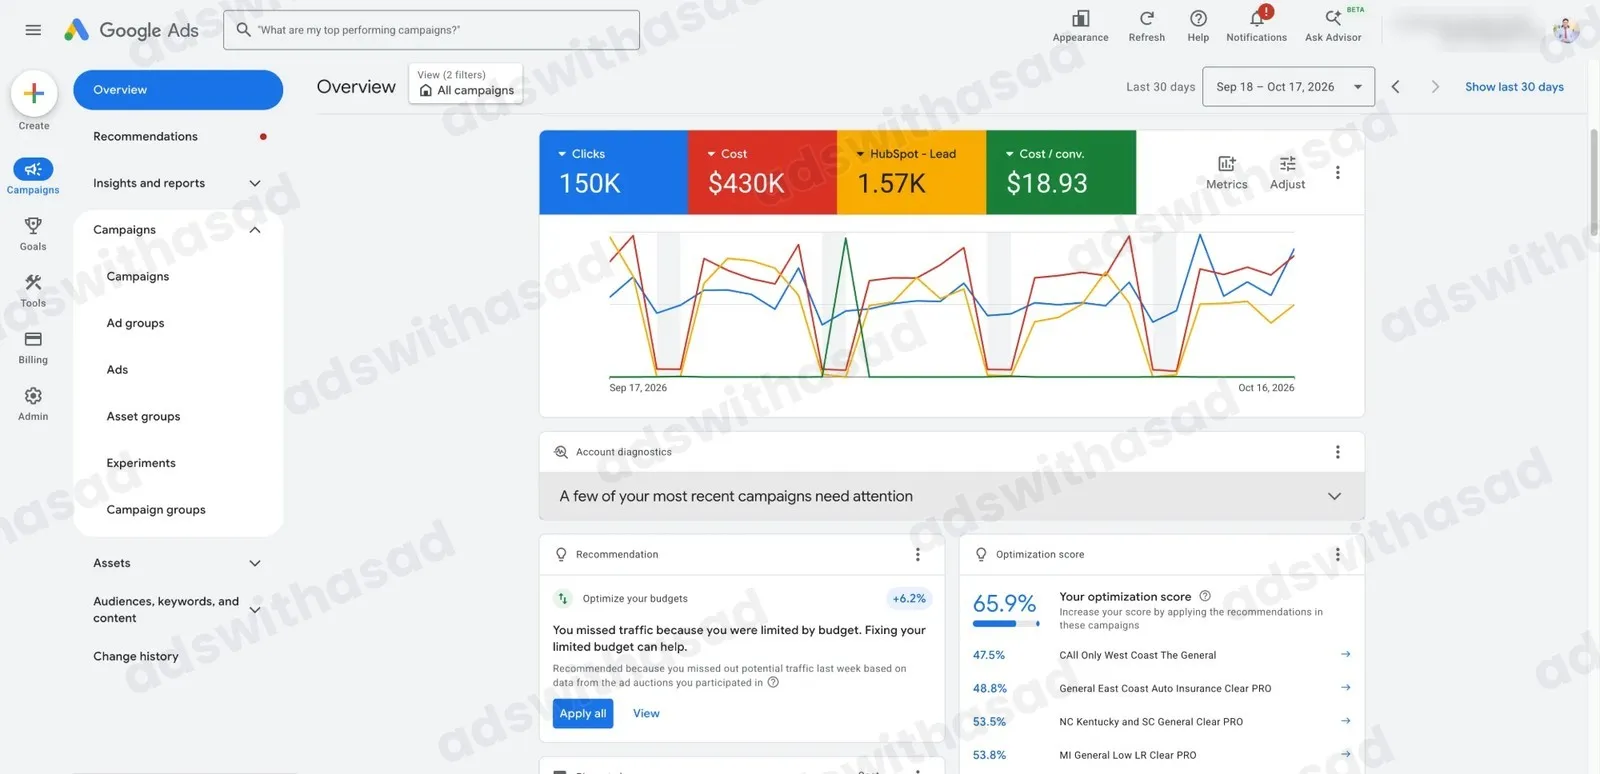
Task: Open the hamburger main menu
Action: coord(33,30)
